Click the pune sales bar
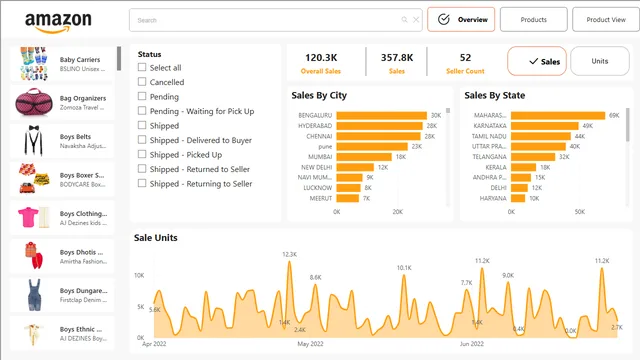 tap(372, 147)
